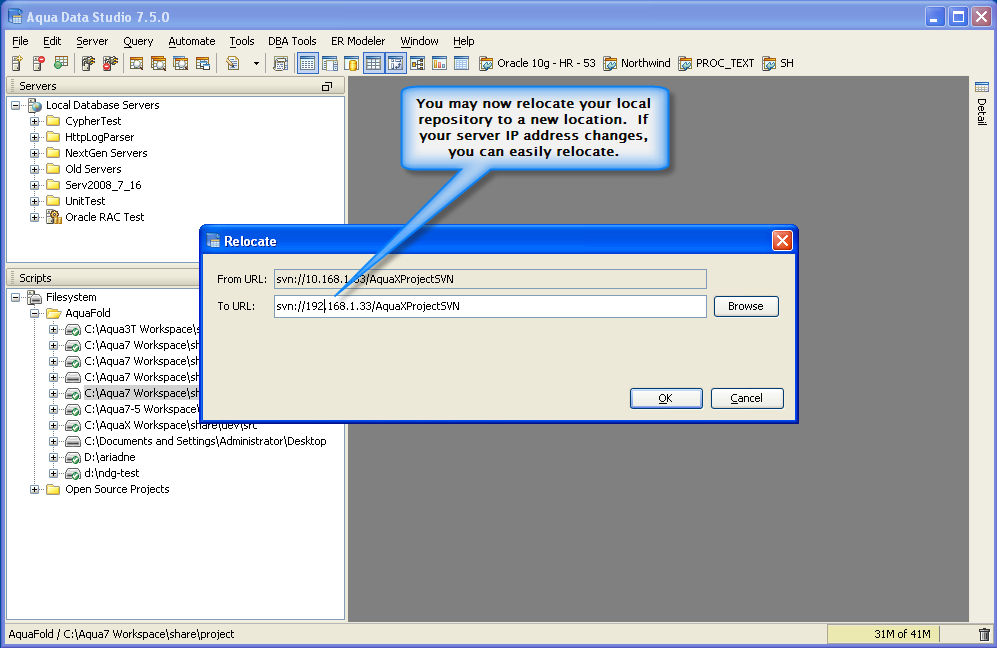Image resolution: width=997 pixels, height=648 pixels.
Task: Open the Tools menu
Action: pos(242,41)
